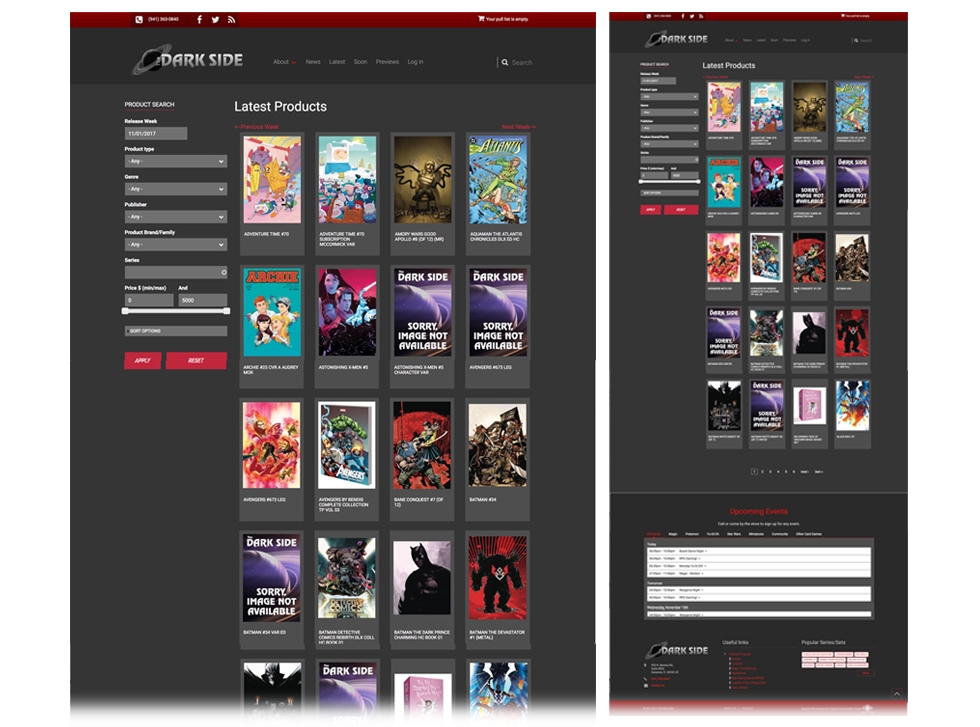Open the Dark Side Facebook page icon
The height and width of the screenshot is (727, 980).
pyautogui.click(x=199, y=17)
